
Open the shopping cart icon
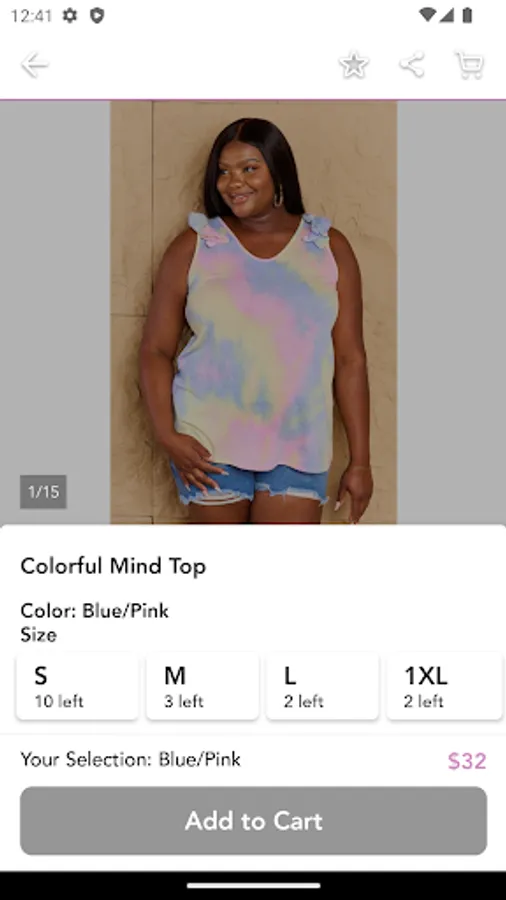click(x=469, y=65)
